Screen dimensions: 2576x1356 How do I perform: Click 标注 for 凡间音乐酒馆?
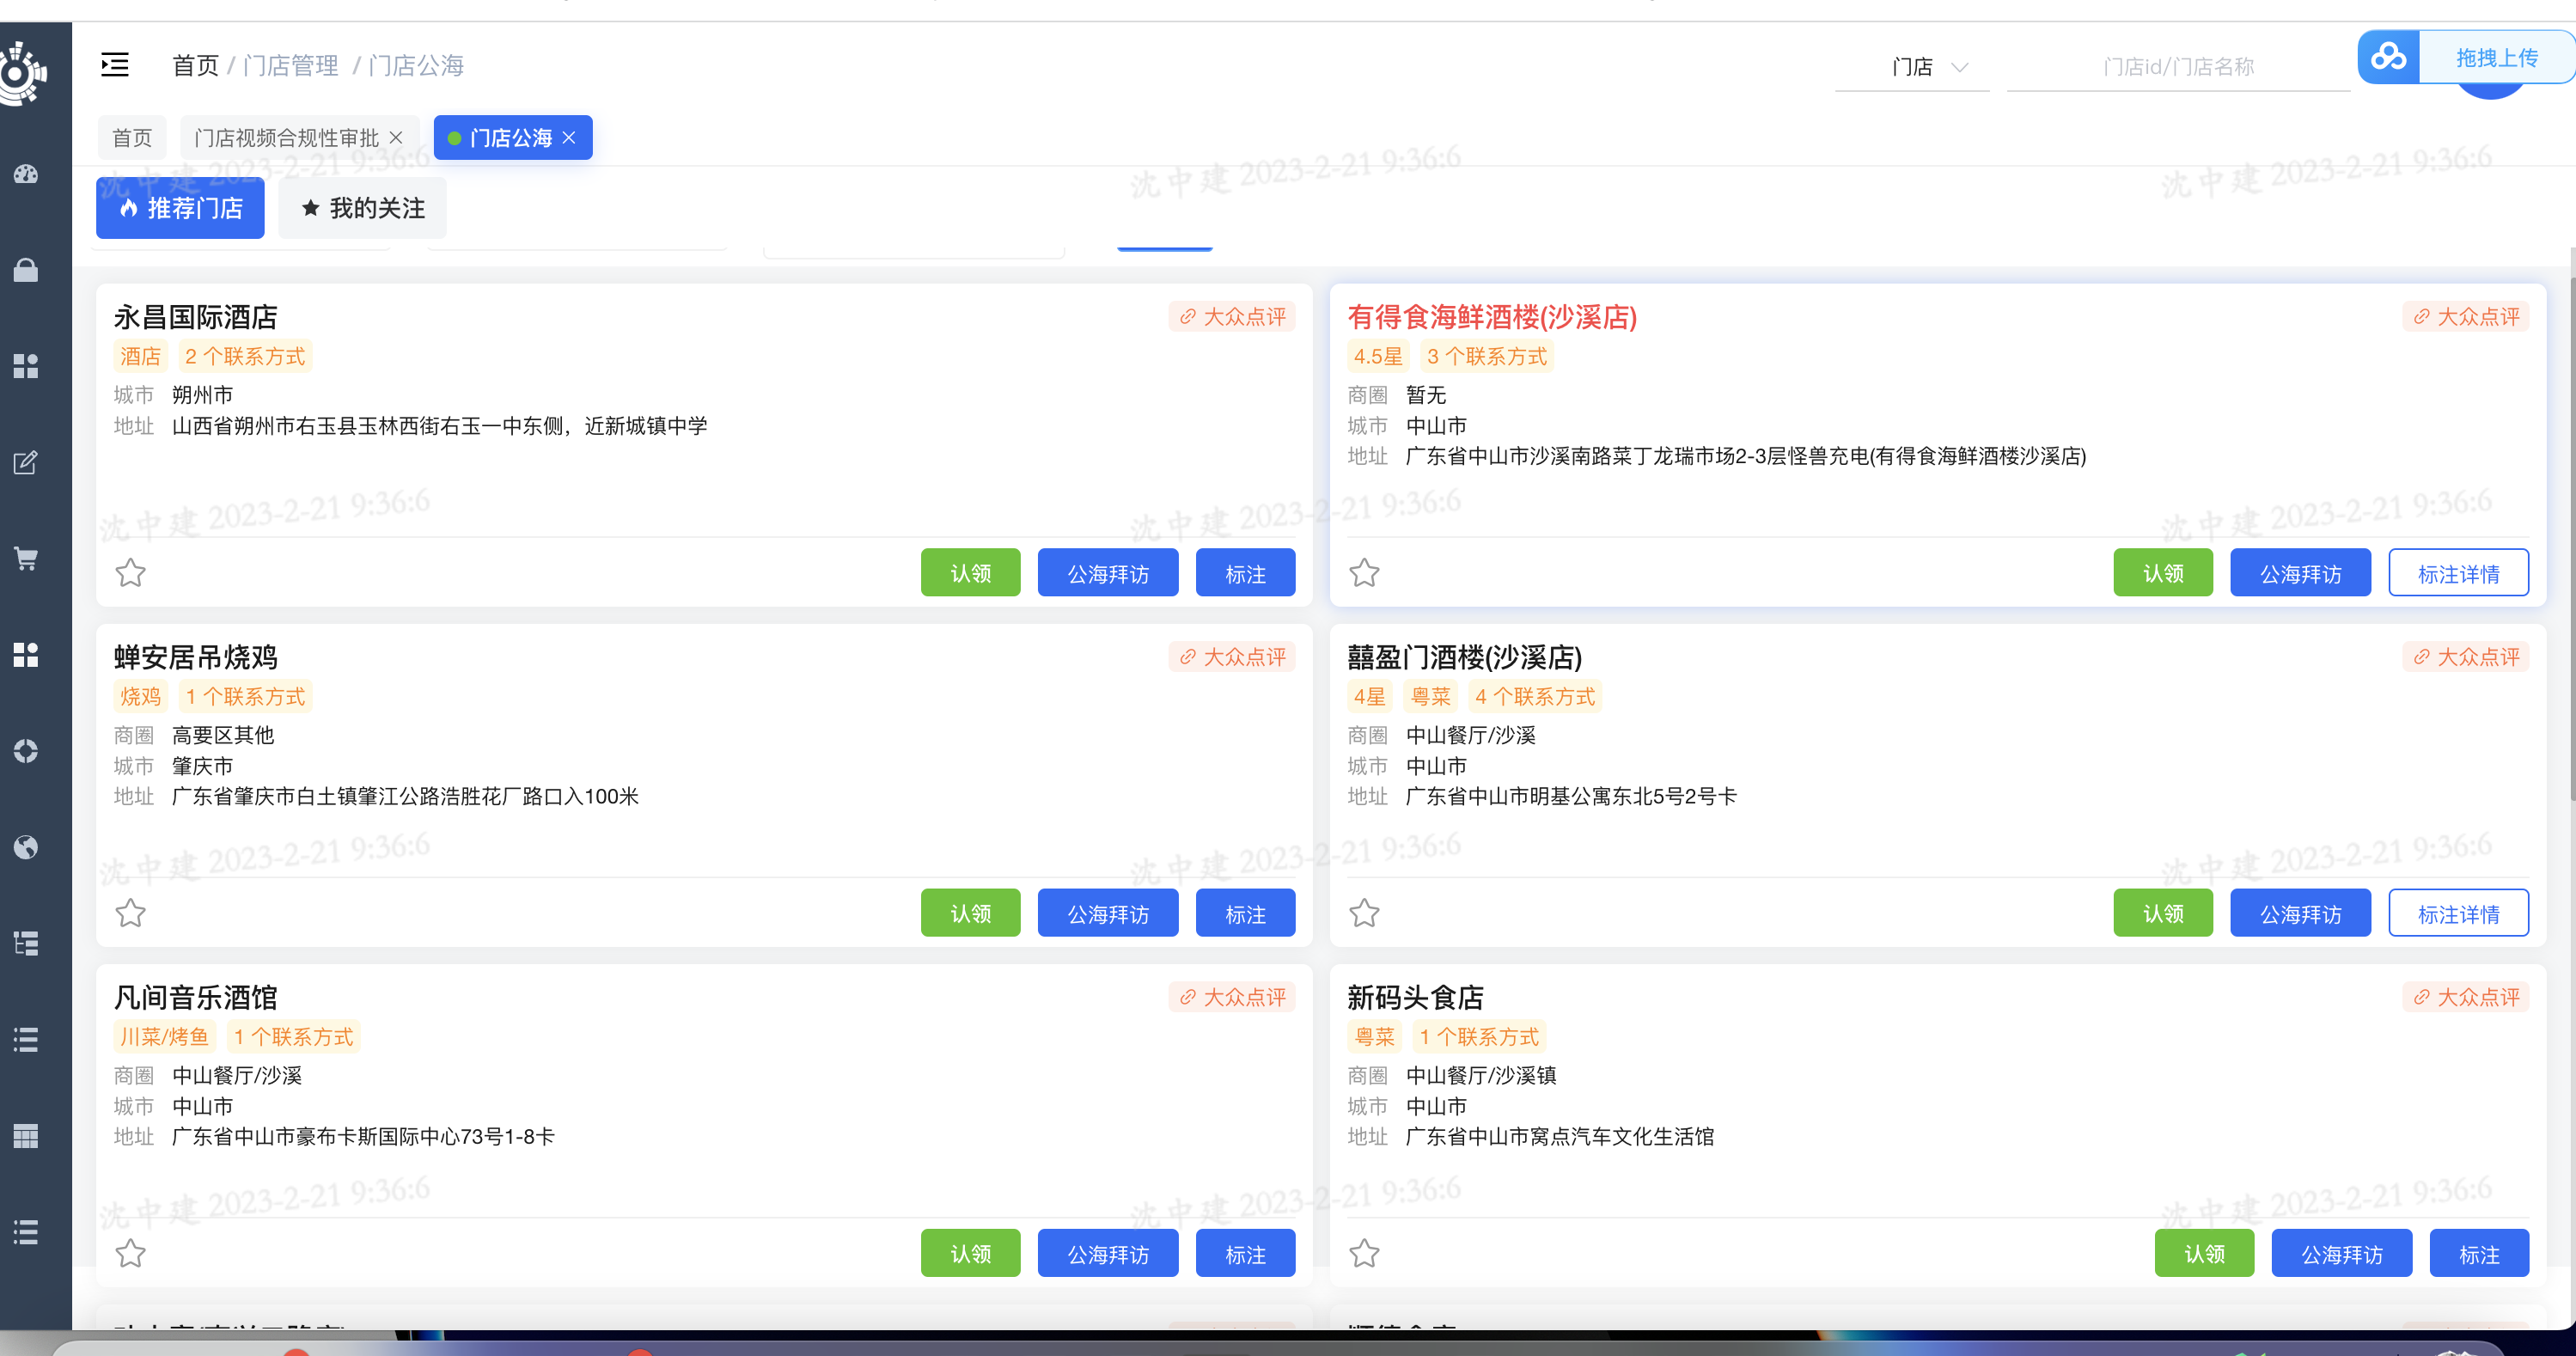pos(1245,1253)
